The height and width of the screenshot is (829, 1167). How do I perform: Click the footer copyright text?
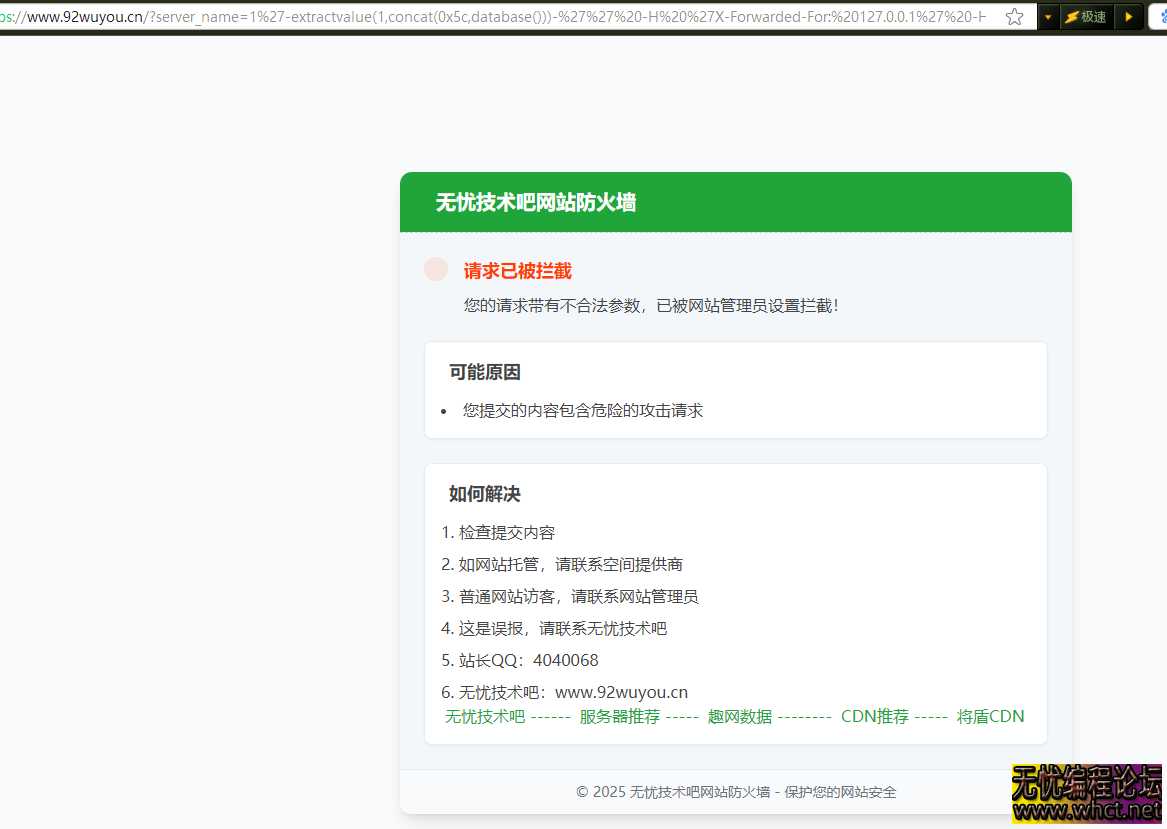(735, 792)
